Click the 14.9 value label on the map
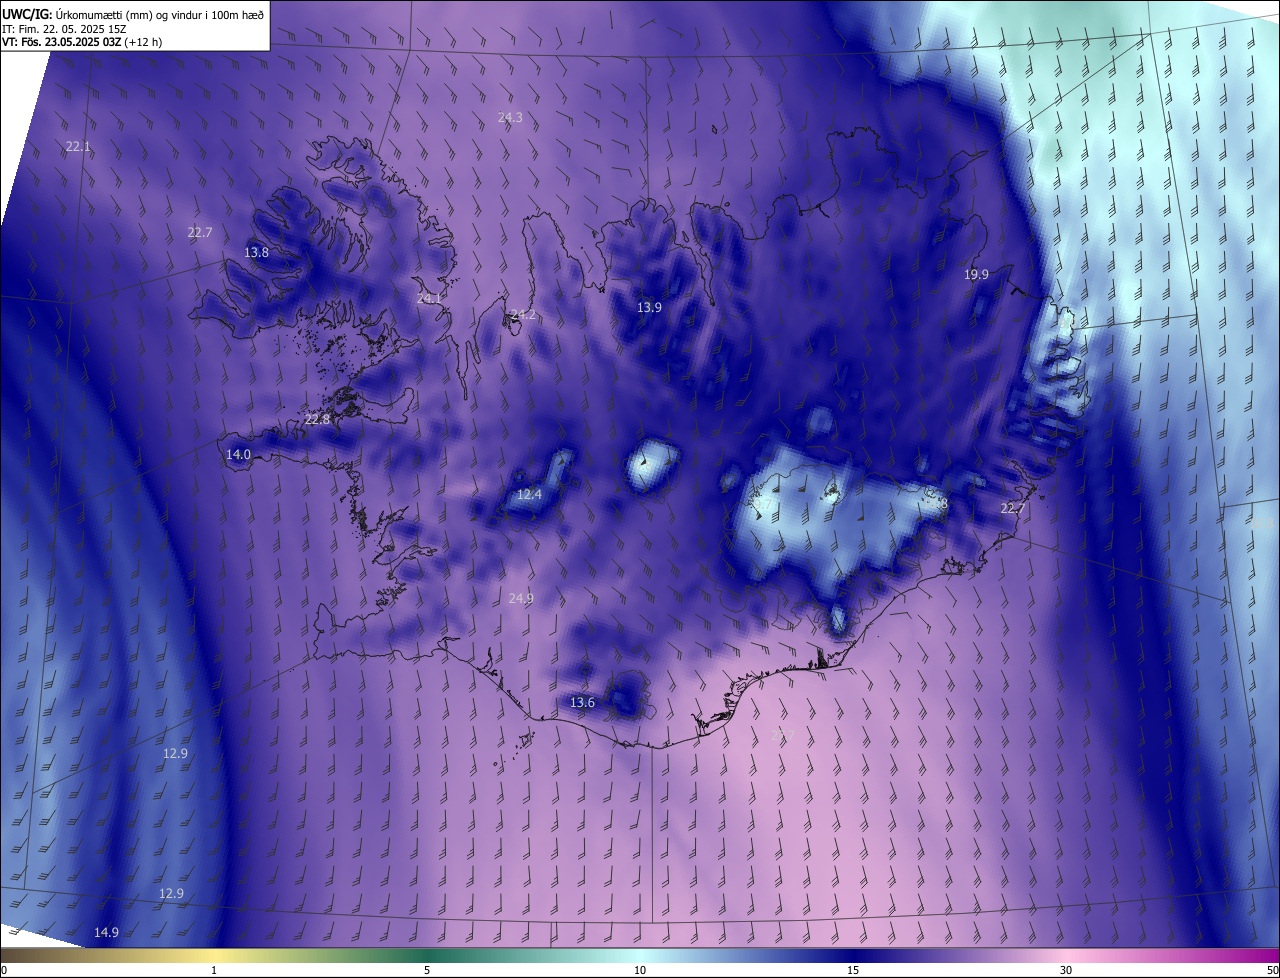The image size is (1280, 978). [x=106, y=932]
